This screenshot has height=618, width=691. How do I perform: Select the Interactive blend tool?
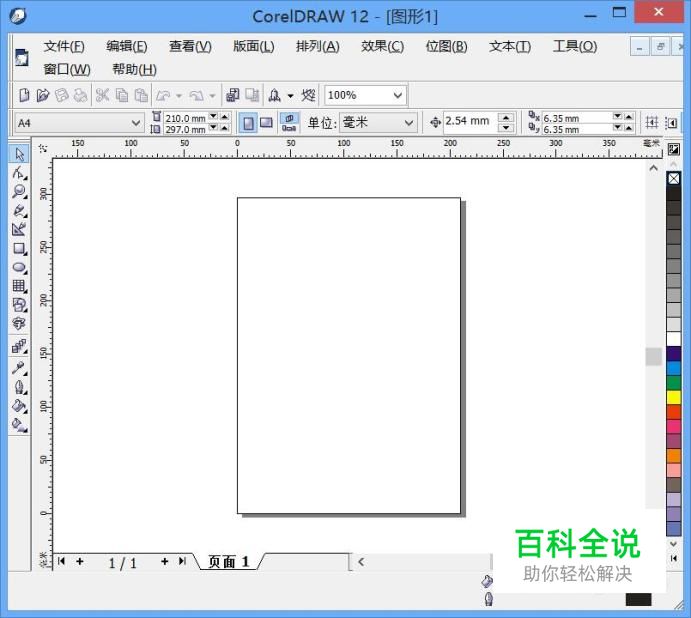click(19, 347)
